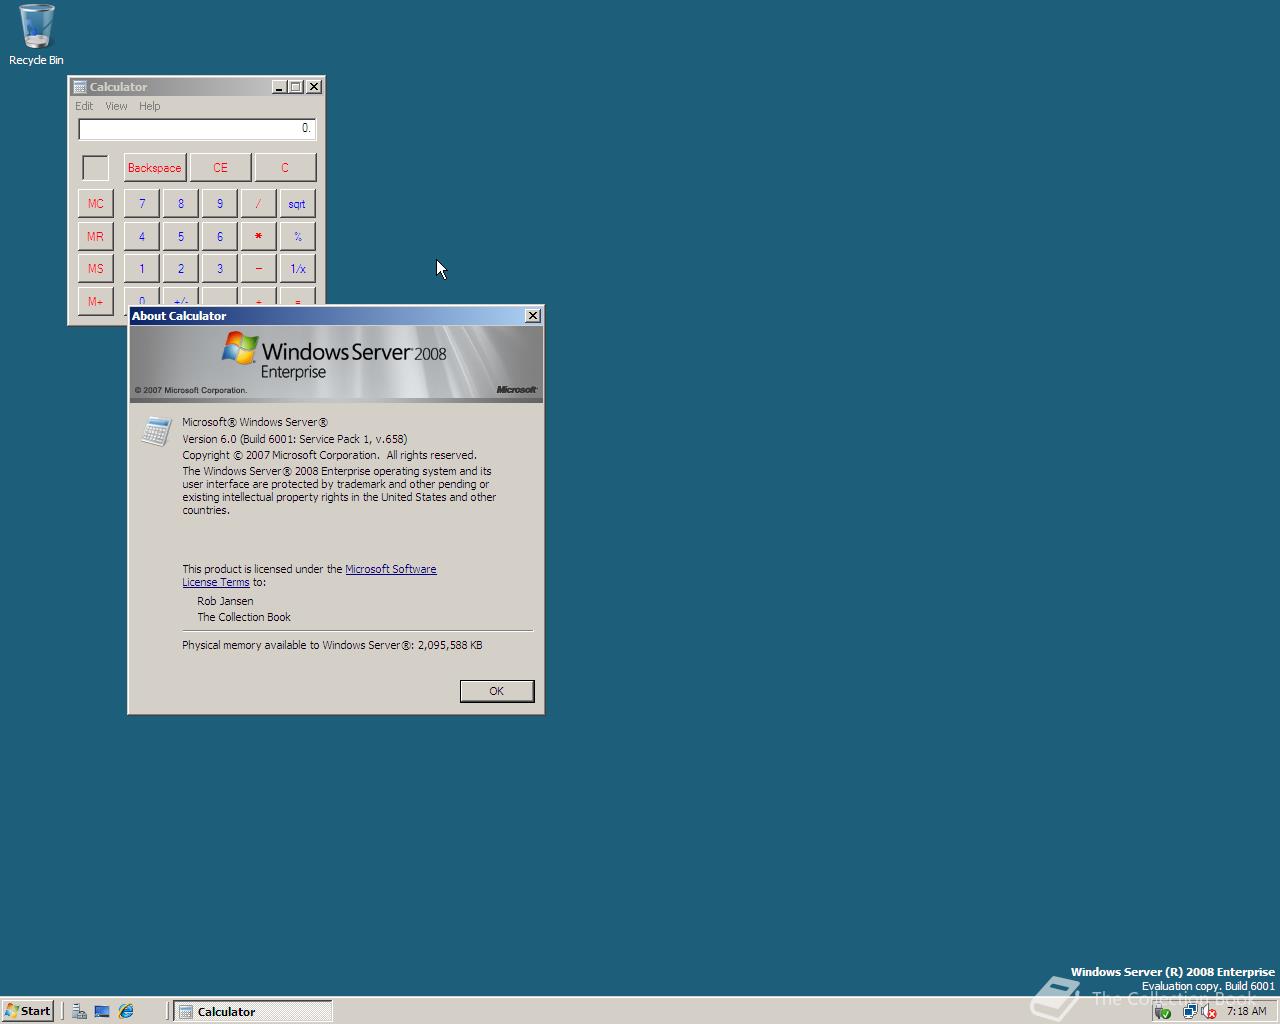
Task: Close the Calculator window
Action: (314, 87)
